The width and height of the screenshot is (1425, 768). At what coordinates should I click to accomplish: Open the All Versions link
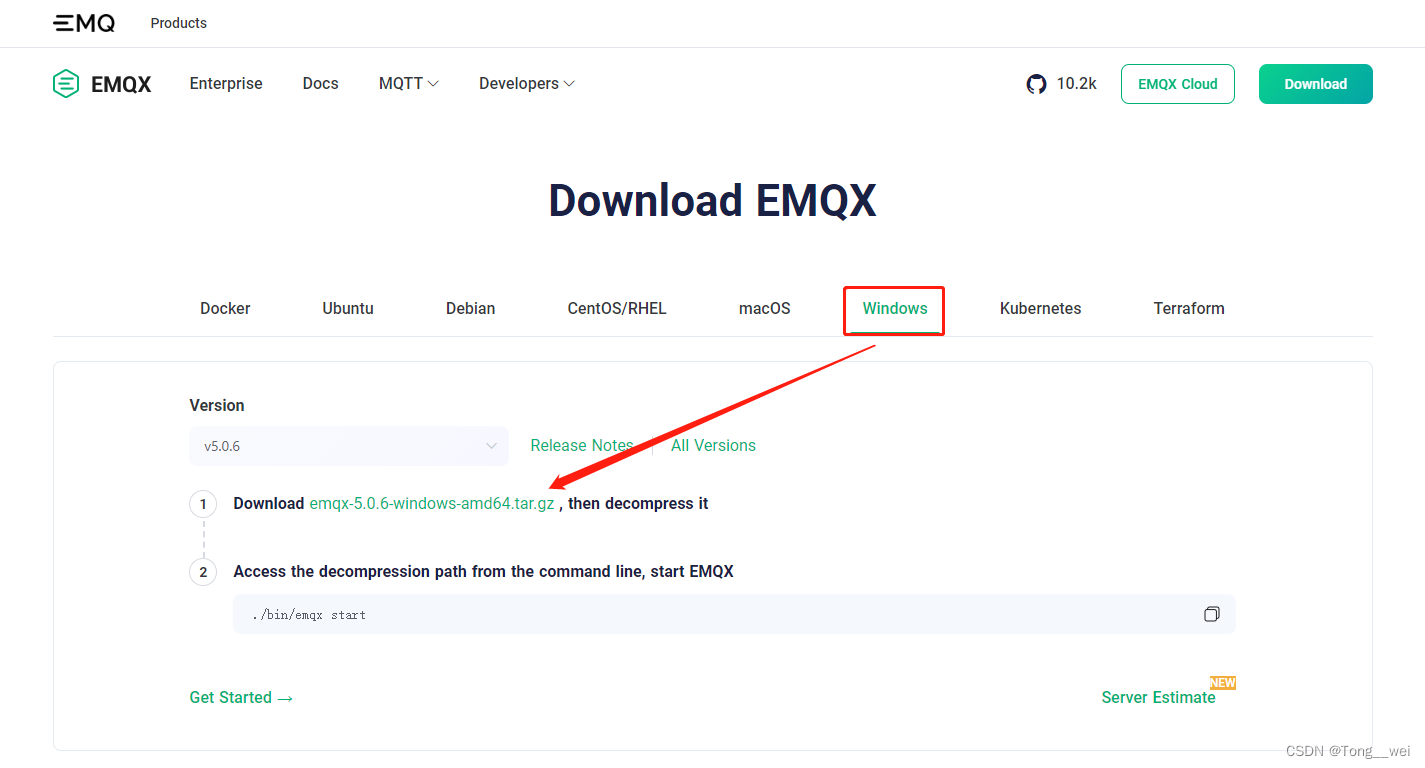tap(714, 446)
